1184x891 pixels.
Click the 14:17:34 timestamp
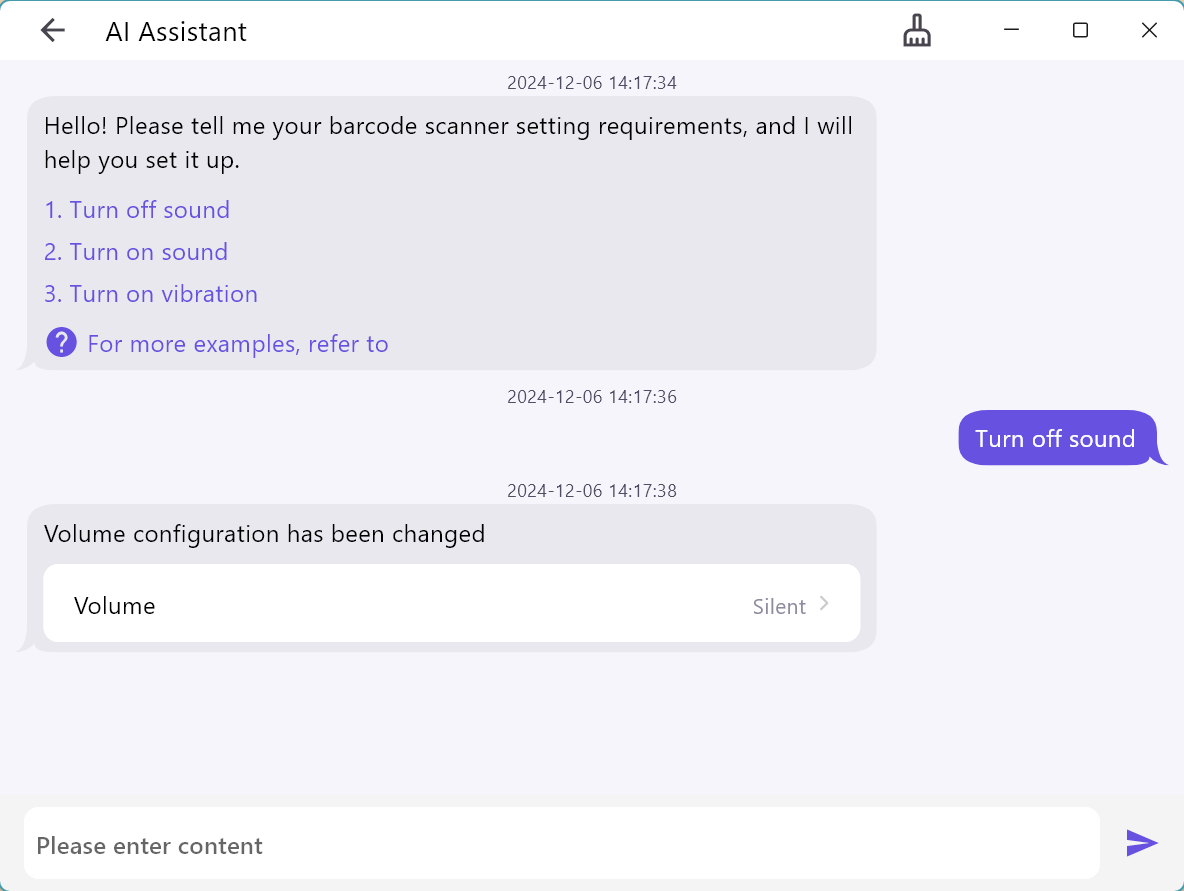pyautogui.click(x=591, y=83)
